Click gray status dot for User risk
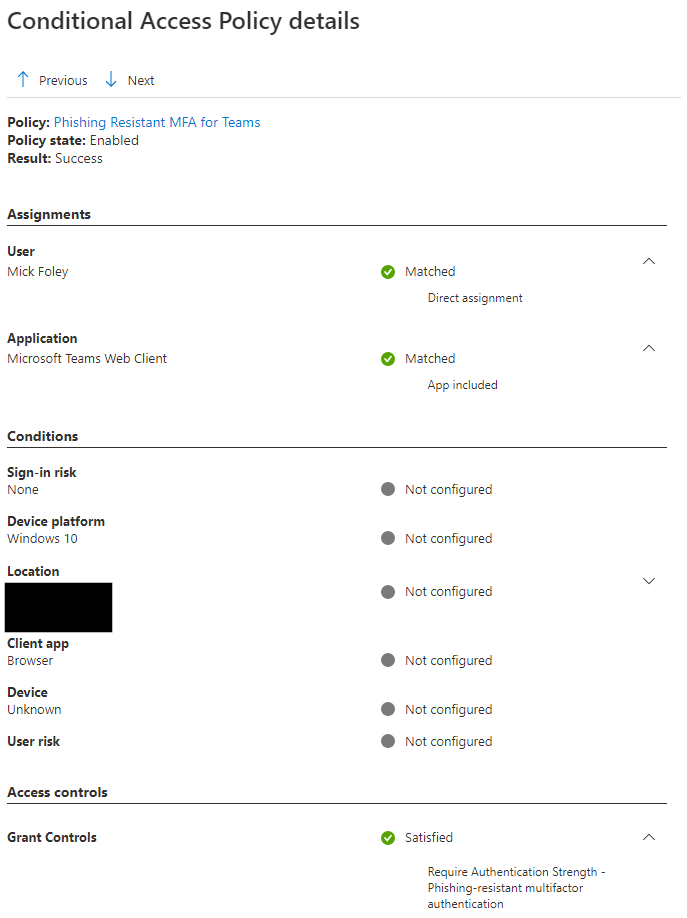The height and width of the screenshot is (918, 687). [388, 742]
